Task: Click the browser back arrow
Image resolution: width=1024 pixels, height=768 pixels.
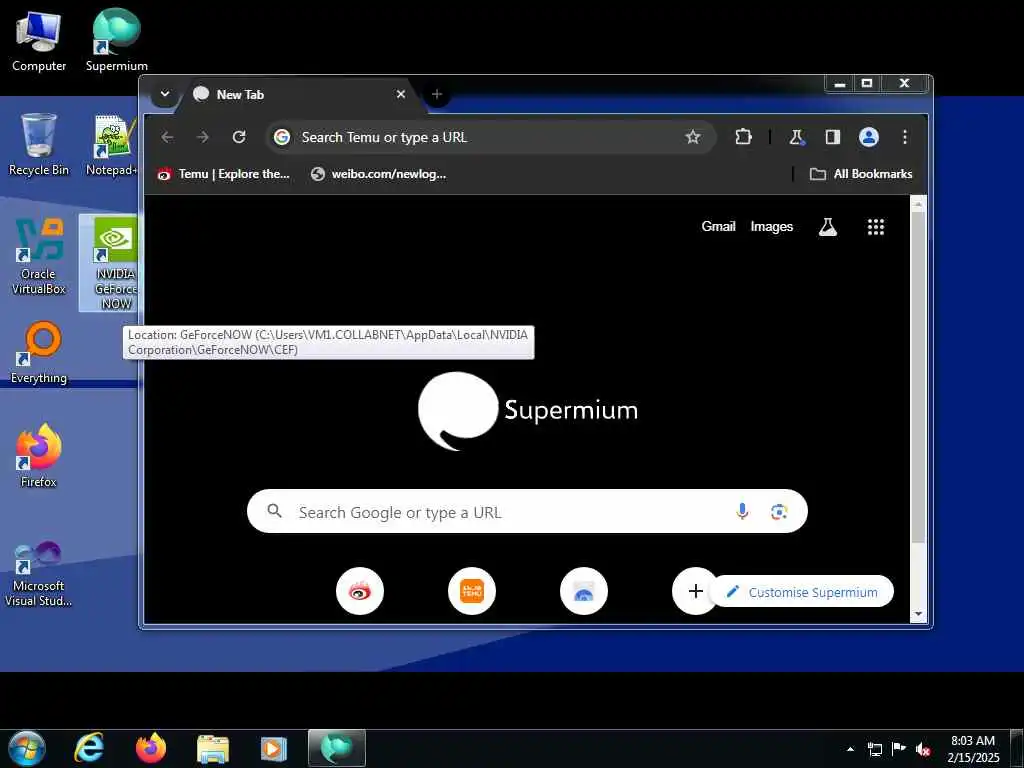Action: coord(167,137)
